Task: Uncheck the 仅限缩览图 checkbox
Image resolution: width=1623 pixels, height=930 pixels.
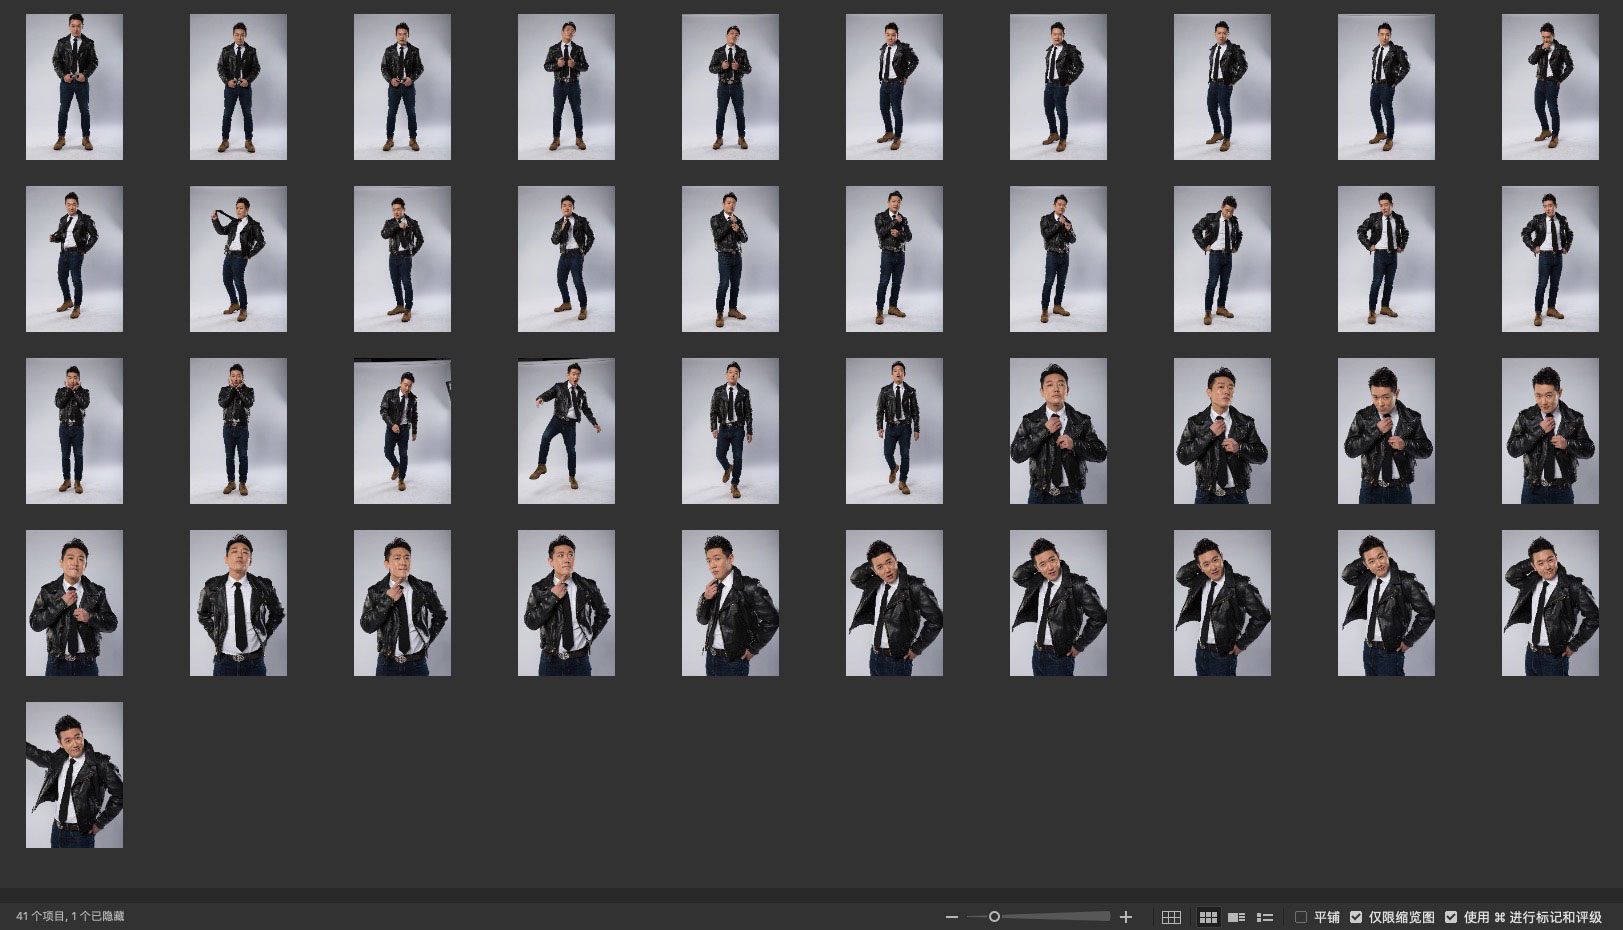Action: [x=1356, y=917]
